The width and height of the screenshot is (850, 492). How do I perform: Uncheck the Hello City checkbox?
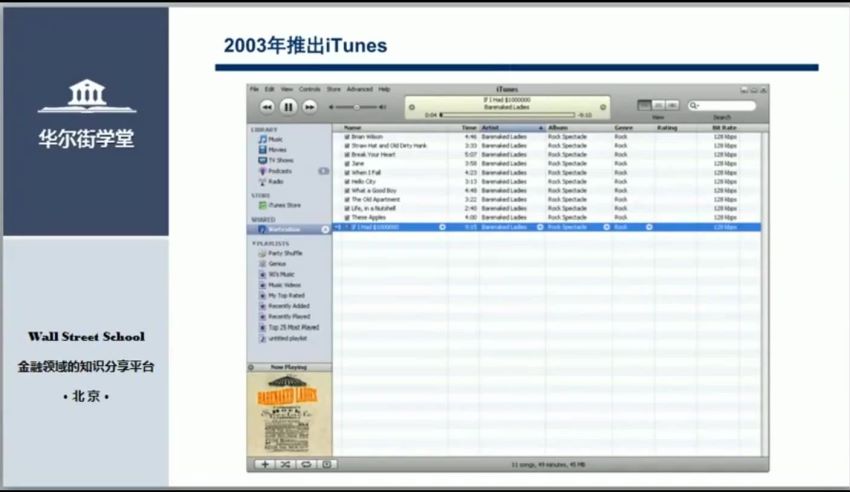347,182
